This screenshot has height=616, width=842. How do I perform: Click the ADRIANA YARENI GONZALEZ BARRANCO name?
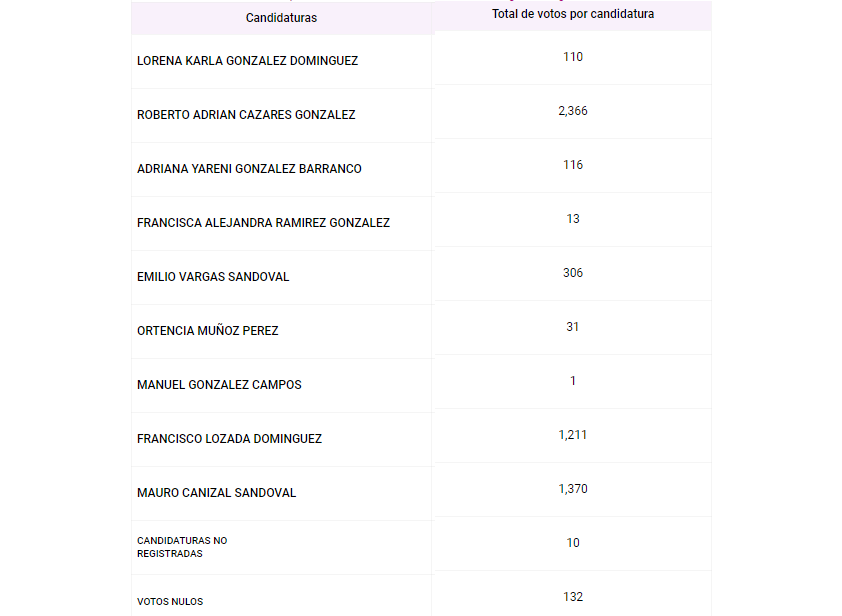pyautogui.click(x=249, y=169)
